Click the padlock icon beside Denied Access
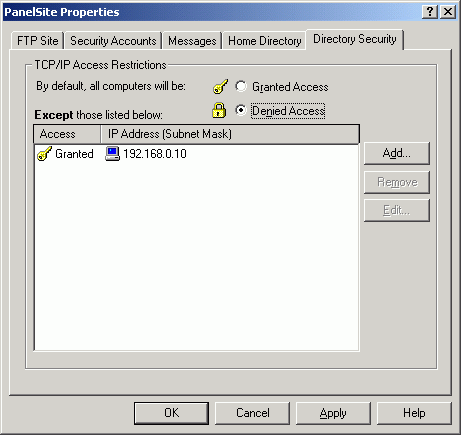The height and width of the screenshot is (435, 461). tap(219, 110)
